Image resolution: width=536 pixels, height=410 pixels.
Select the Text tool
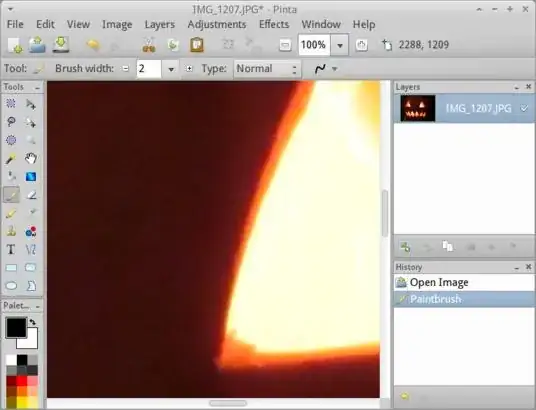pos(11,249)
